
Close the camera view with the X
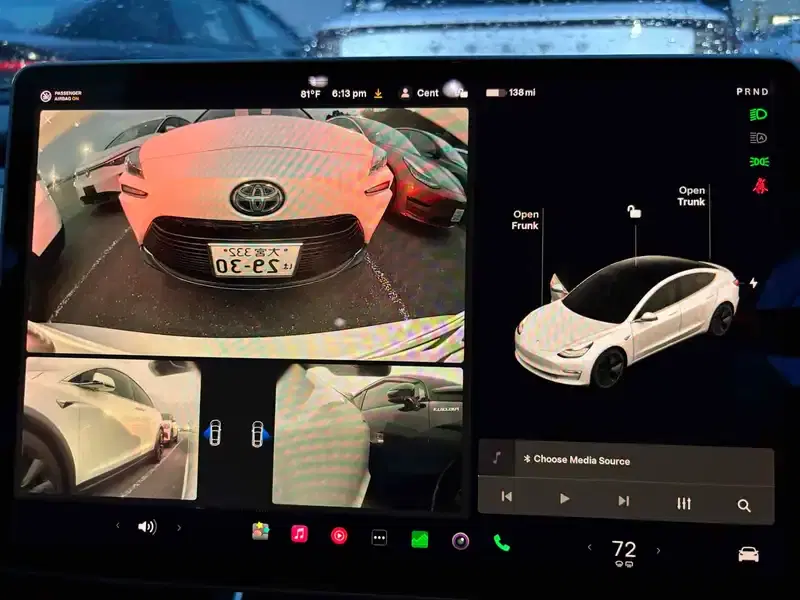tap(48, 120)
